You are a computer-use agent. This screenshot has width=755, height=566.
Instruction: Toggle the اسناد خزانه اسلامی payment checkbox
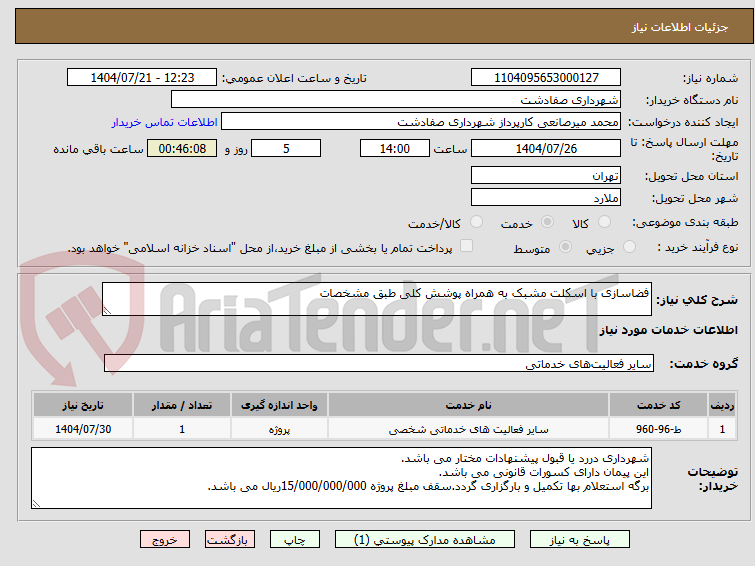click(x=466, y=246)
